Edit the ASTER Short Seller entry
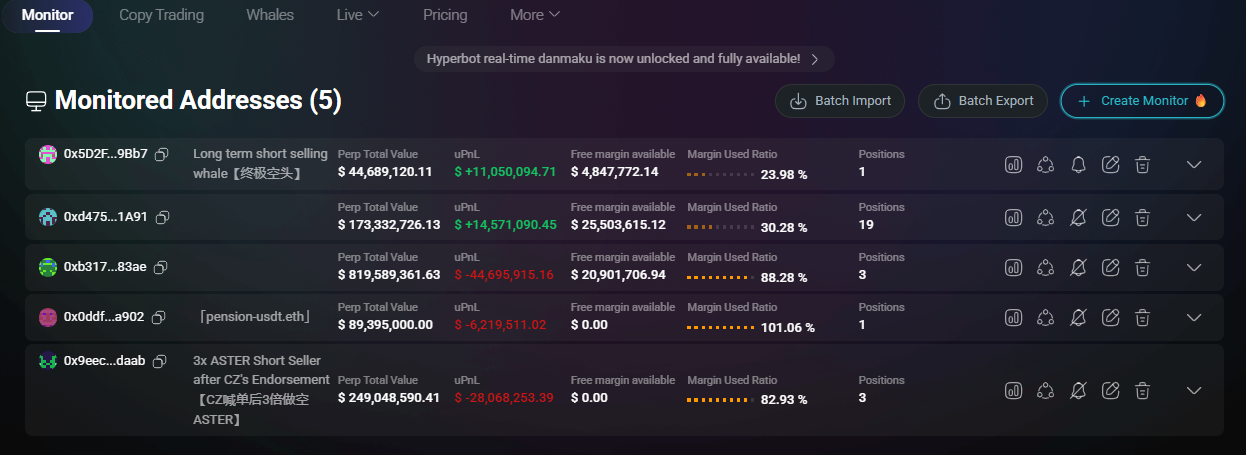The image size is (1246, 455). [x=1110, y=390]
